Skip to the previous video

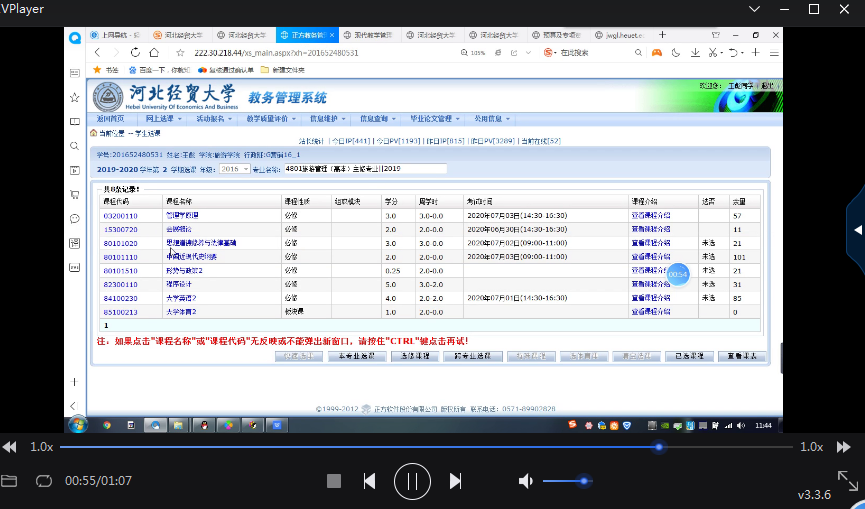[369, 481]
